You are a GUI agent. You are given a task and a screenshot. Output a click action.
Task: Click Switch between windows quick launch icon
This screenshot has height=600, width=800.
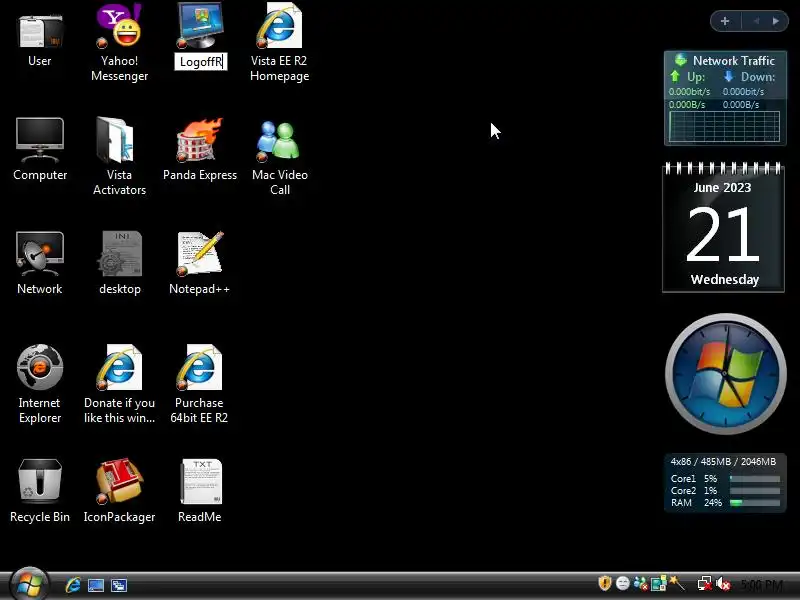119,585
